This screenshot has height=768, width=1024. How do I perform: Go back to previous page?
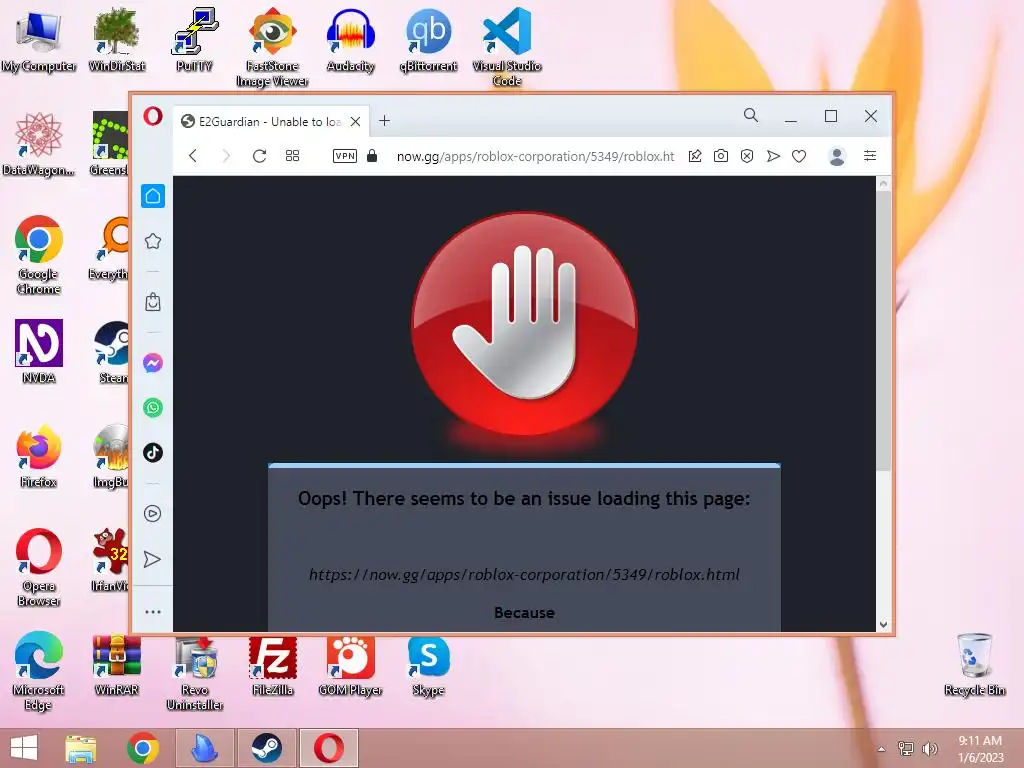pyautogui.click(x=193, y=156)
